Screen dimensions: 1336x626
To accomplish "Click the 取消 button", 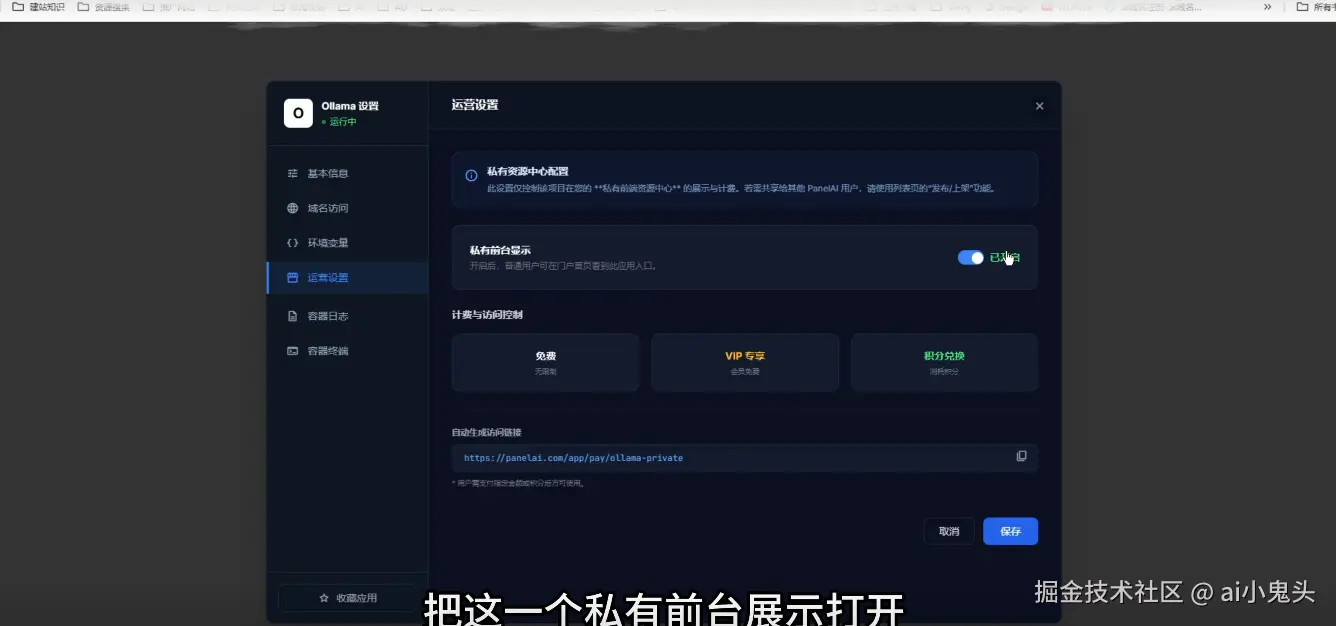I will click(x=949, y=531).
